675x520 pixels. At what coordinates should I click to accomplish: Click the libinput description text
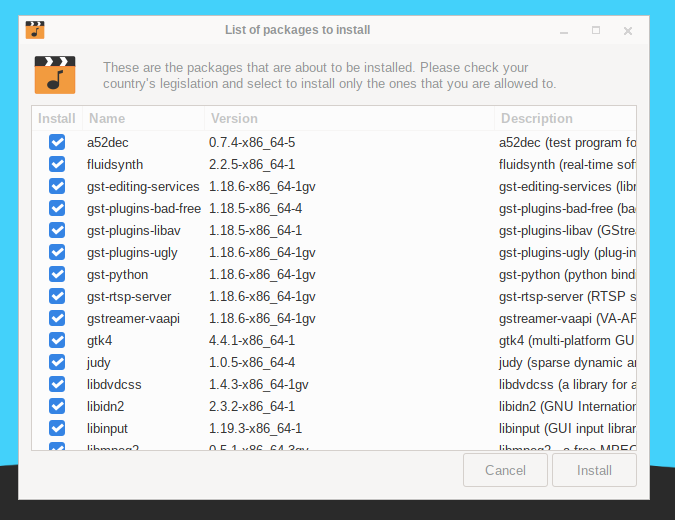tap(567, 429)
